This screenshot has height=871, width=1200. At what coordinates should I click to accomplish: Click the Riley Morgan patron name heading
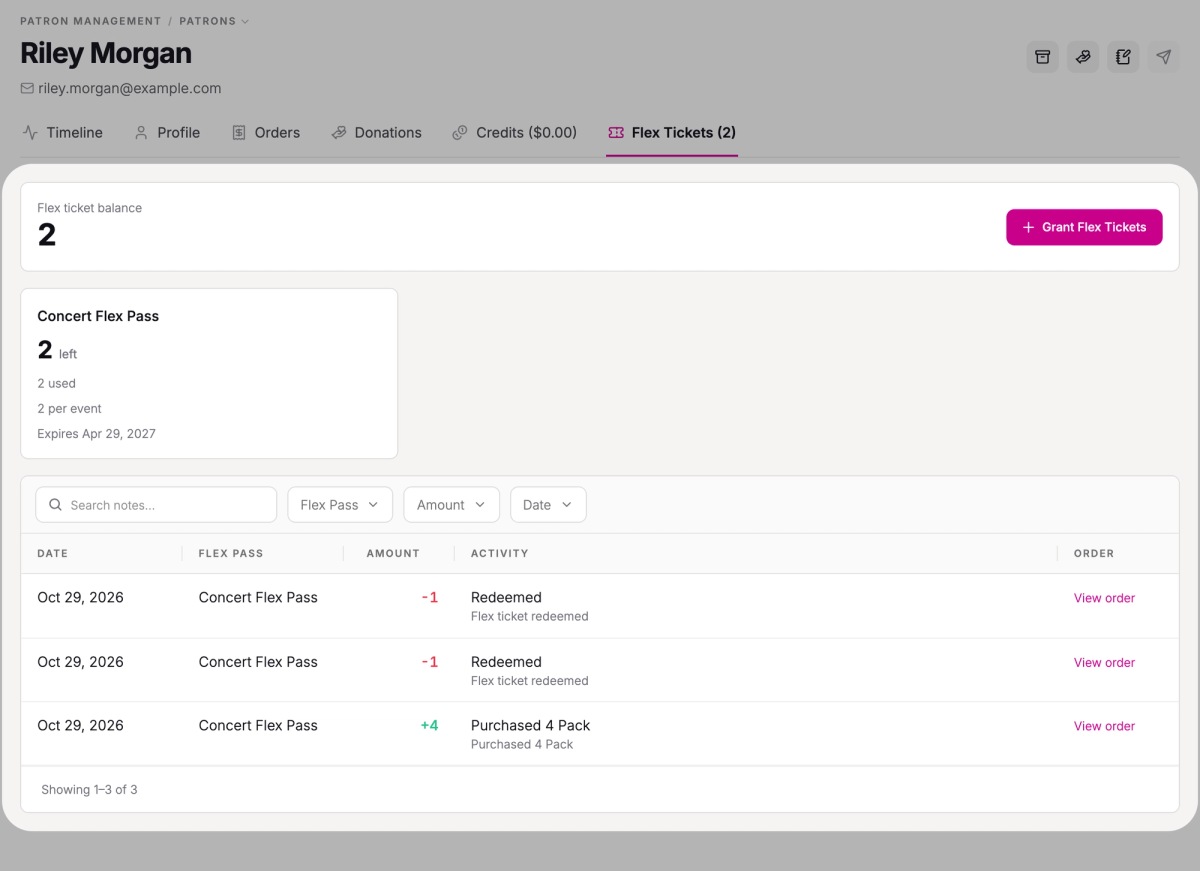[106, 53]
